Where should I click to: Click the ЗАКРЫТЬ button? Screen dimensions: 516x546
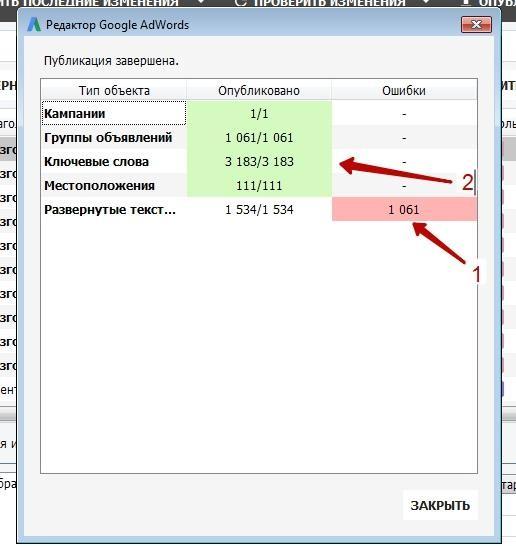(x=440, y=505)
